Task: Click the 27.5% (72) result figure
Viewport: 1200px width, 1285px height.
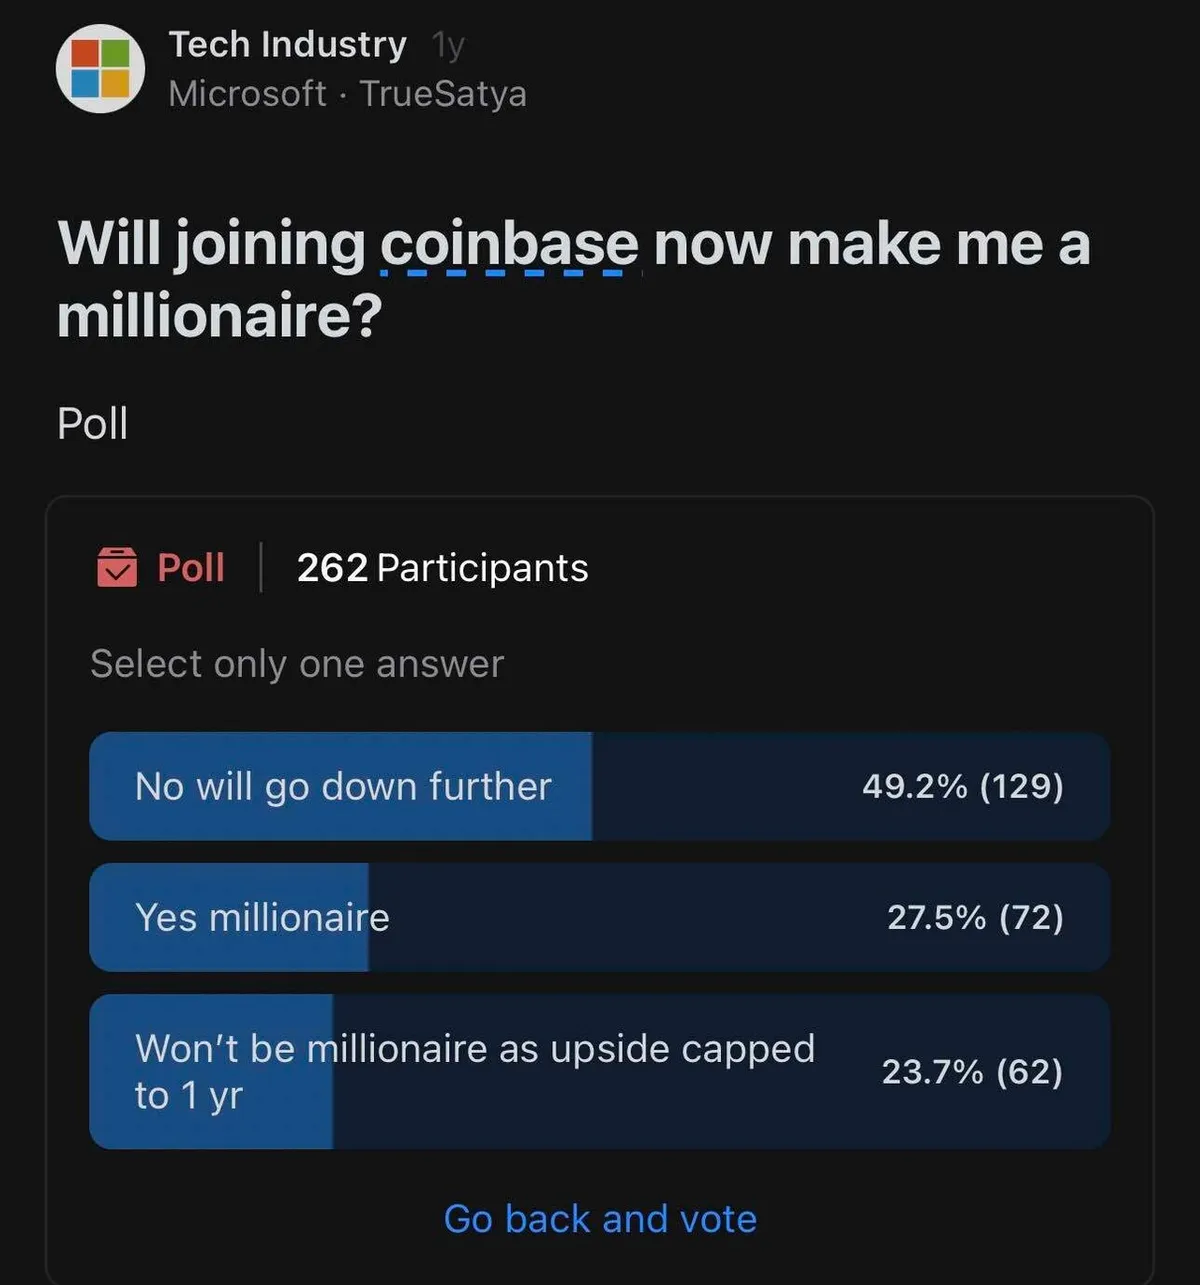Action: [x=975, y=917]
